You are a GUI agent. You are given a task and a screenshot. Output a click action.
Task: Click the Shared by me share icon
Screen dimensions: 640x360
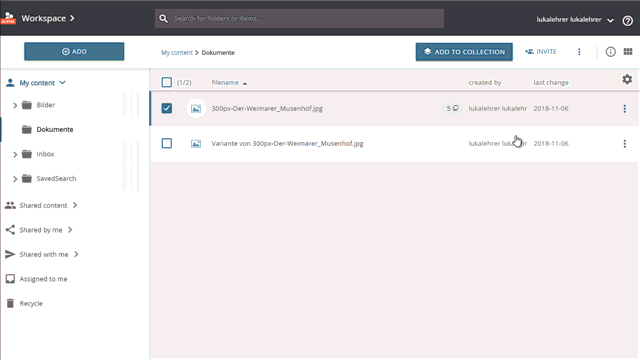point(10,230)
